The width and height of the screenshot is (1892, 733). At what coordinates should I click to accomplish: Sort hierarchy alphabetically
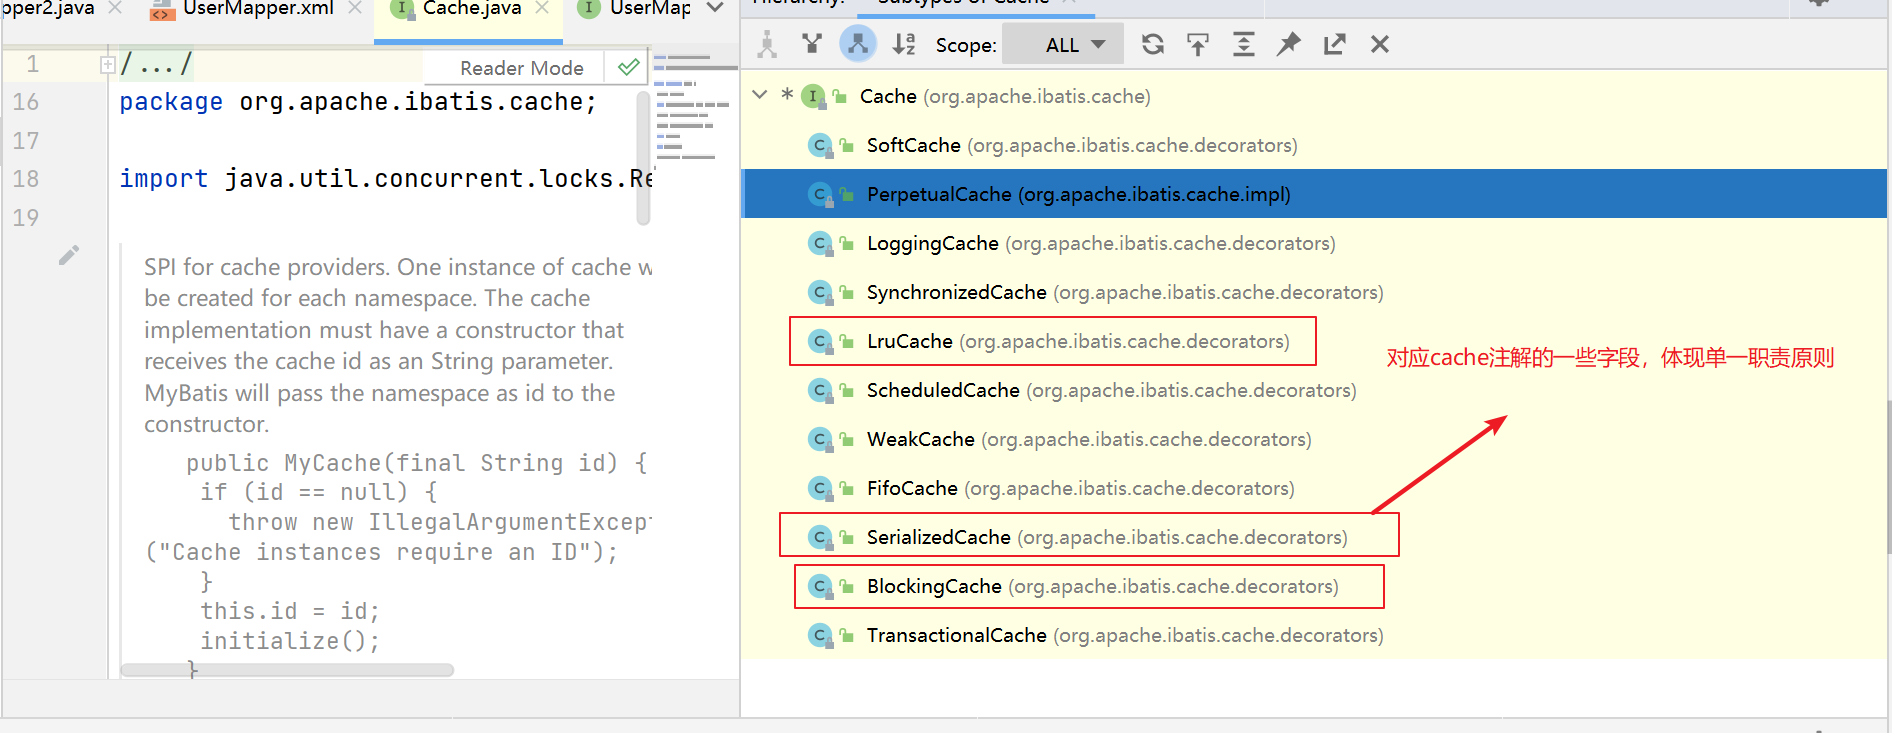click(904, 44)
